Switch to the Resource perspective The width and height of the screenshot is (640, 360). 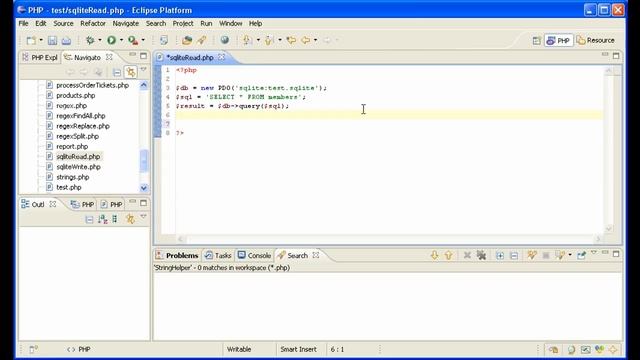tap(596, 40)
